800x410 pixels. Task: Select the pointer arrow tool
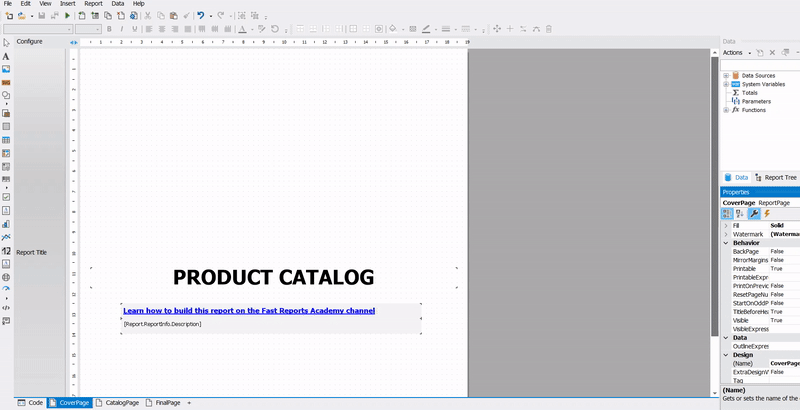point(6,42)
